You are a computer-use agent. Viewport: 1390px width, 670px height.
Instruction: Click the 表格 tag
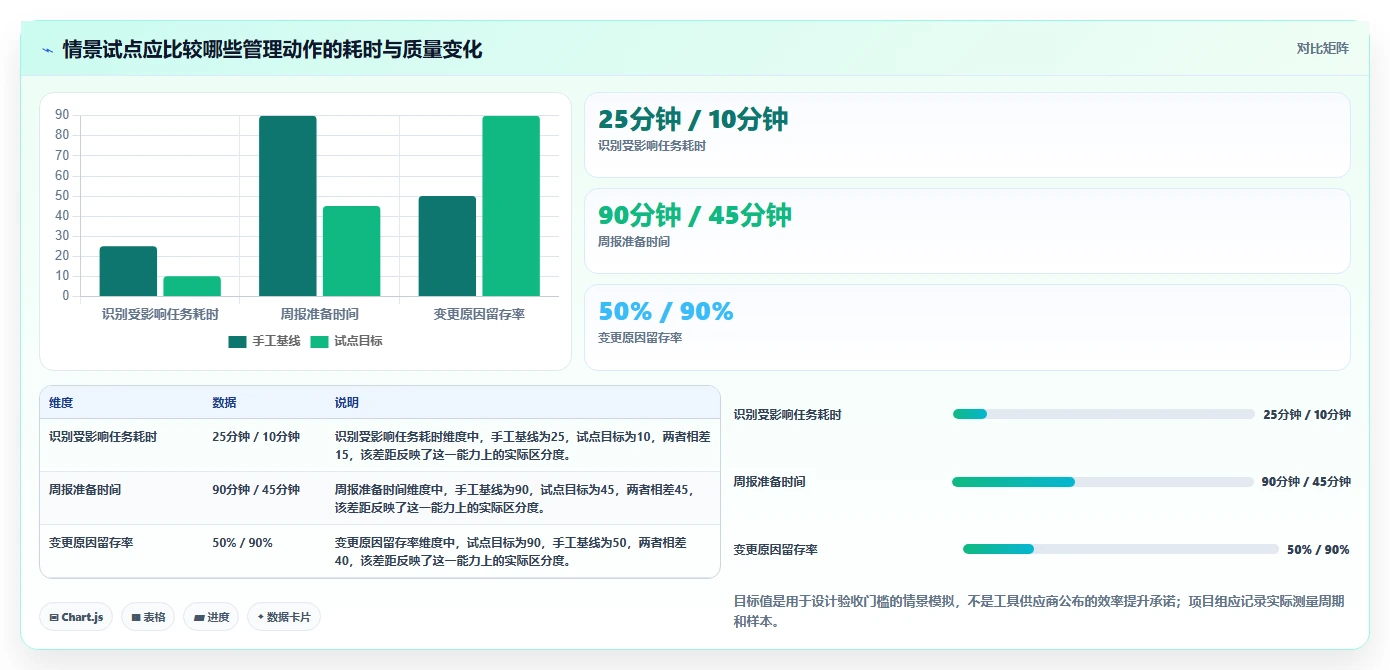148,617
